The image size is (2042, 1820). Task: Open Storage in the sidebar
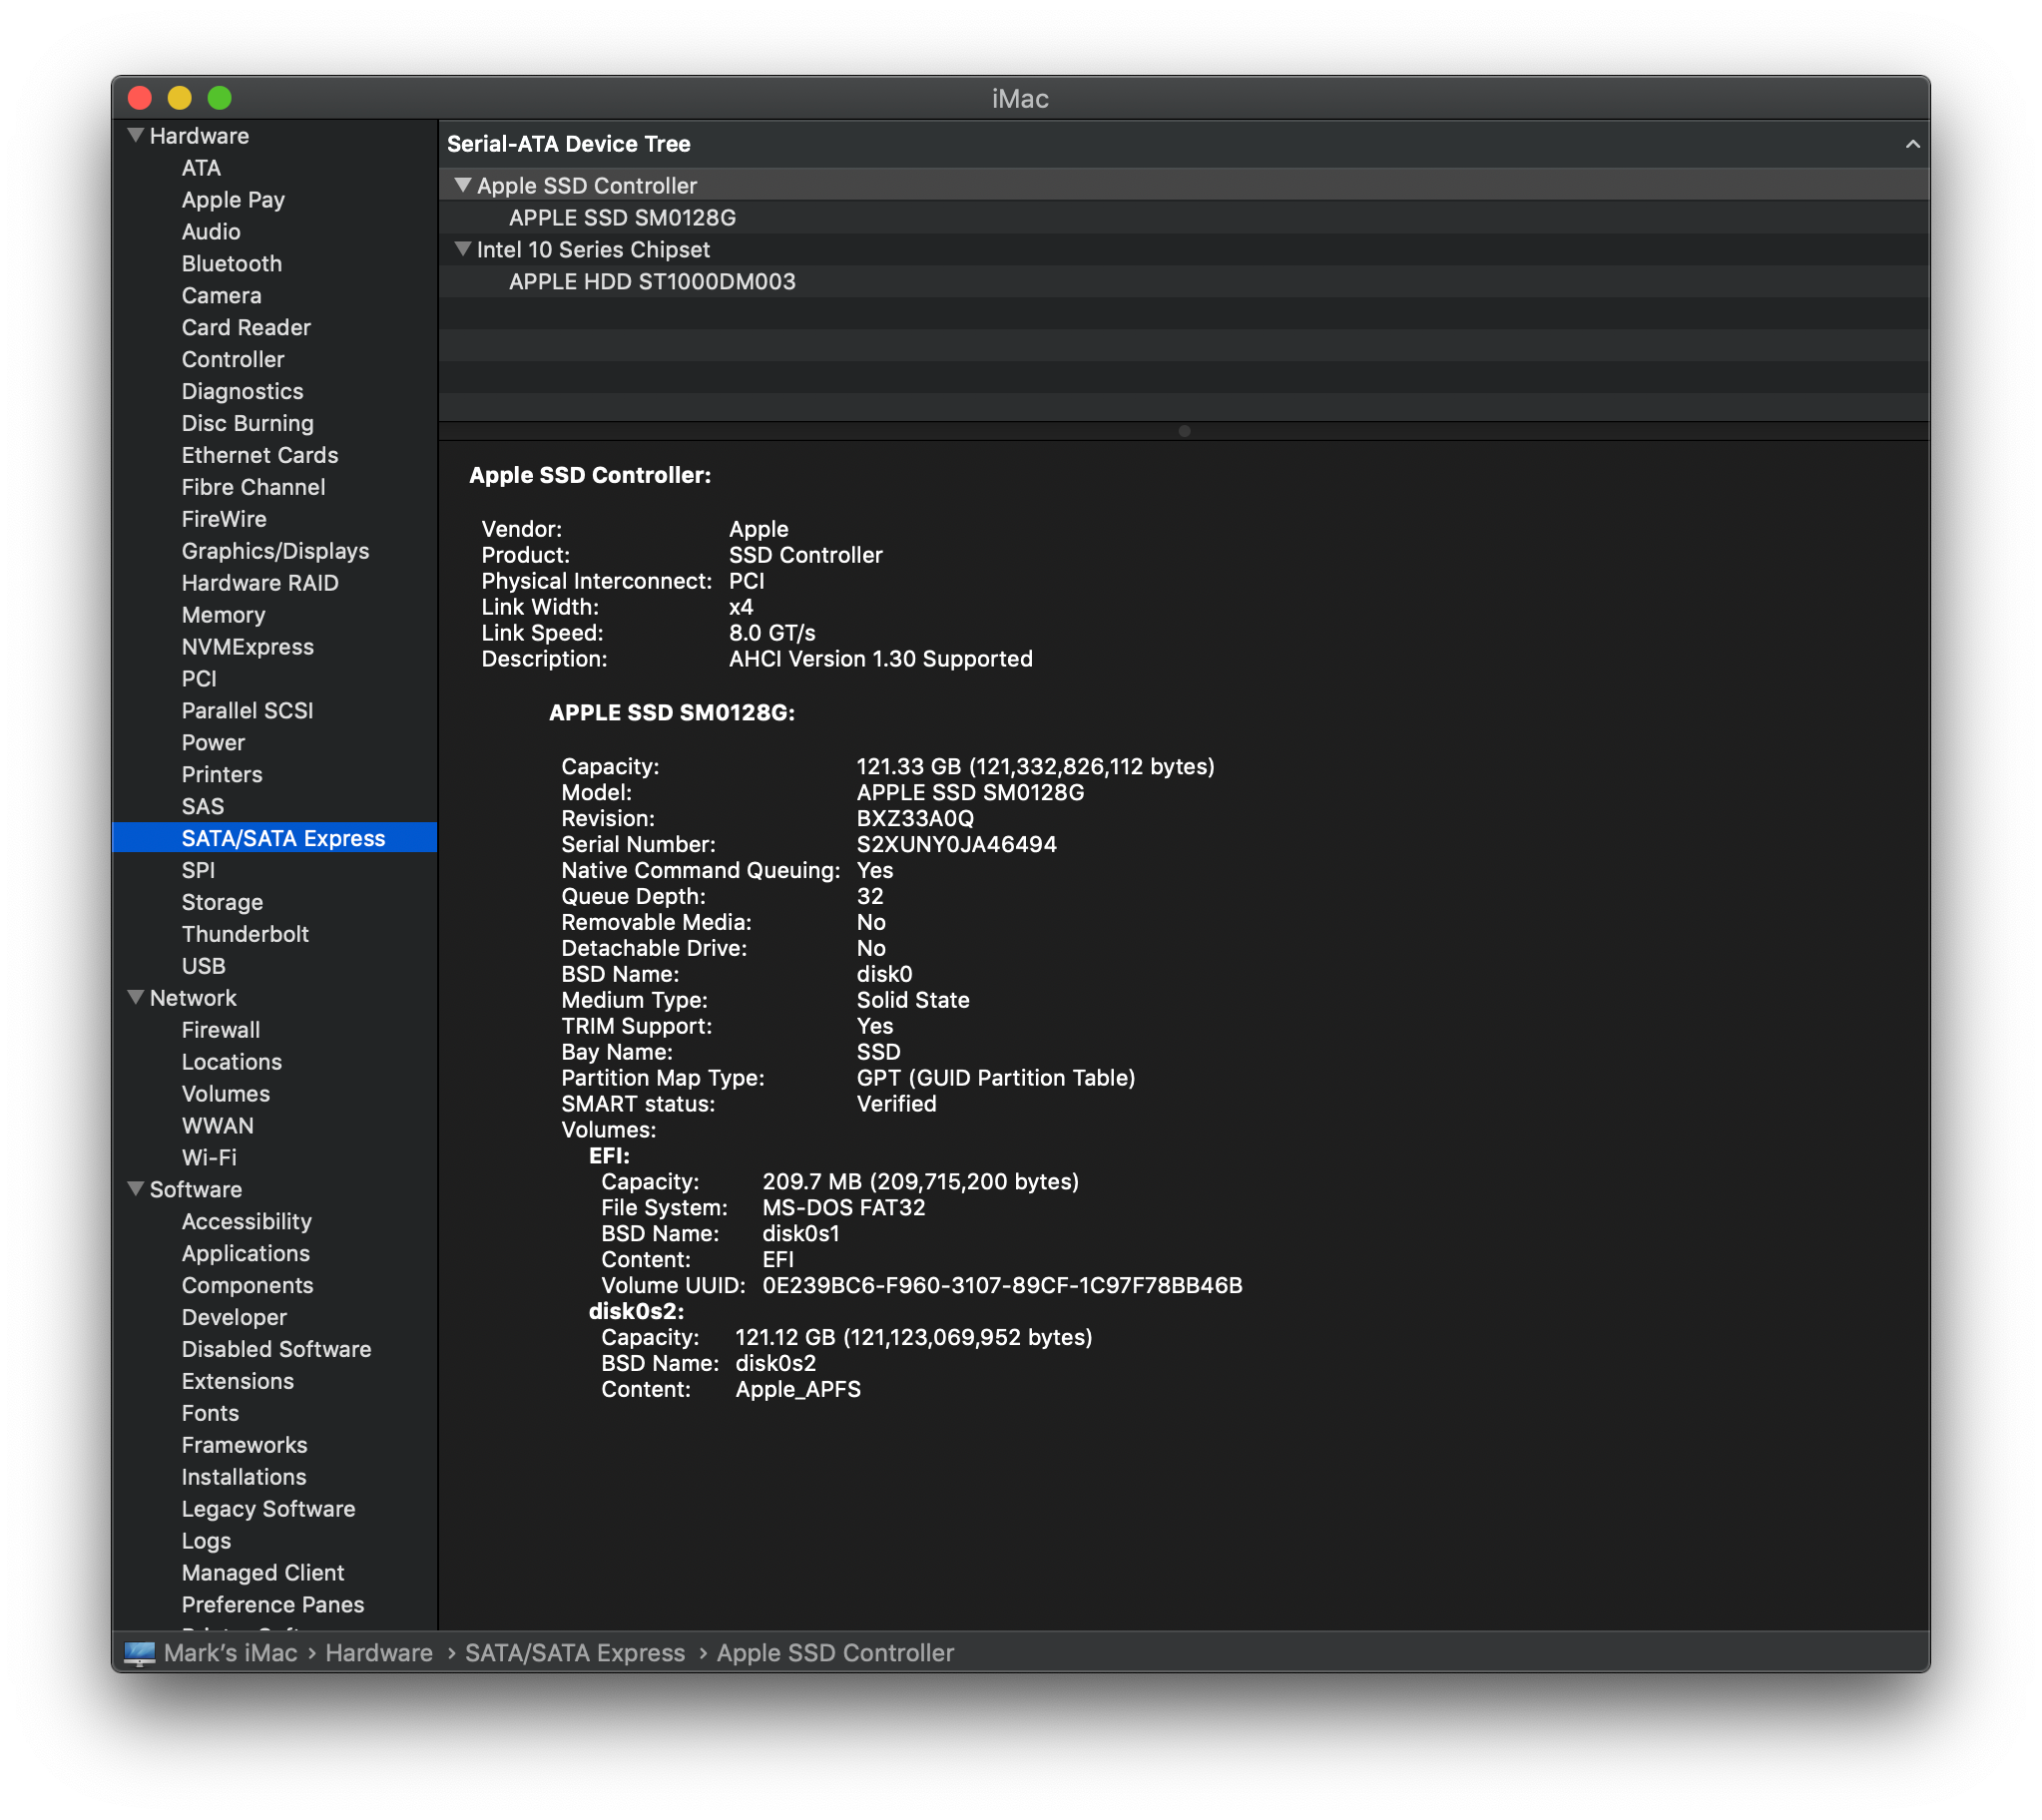click(222, 903)
